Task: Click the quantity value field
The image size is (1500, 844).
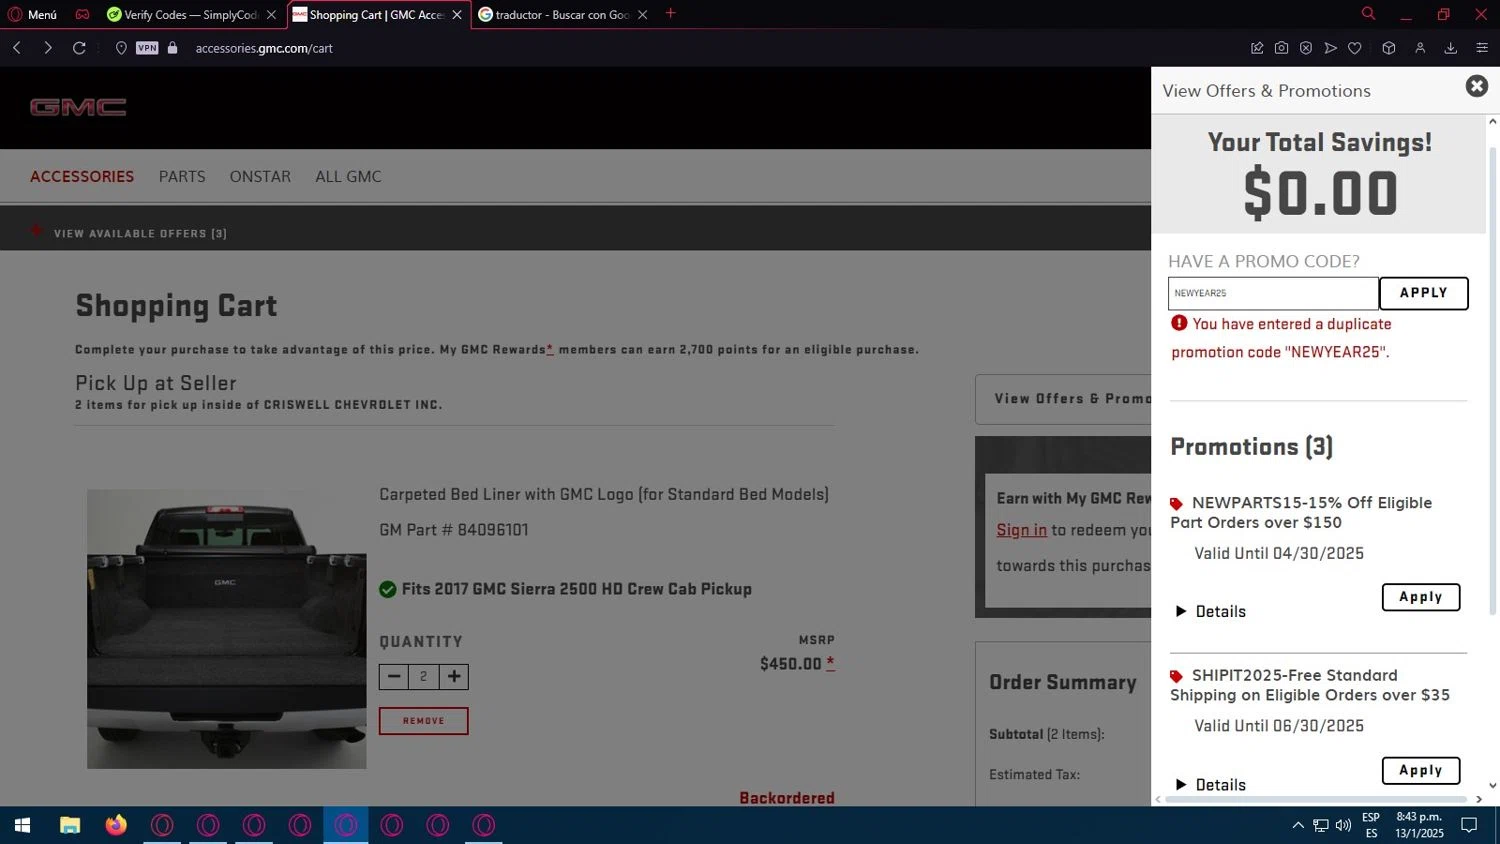Action: pos(424,677)
